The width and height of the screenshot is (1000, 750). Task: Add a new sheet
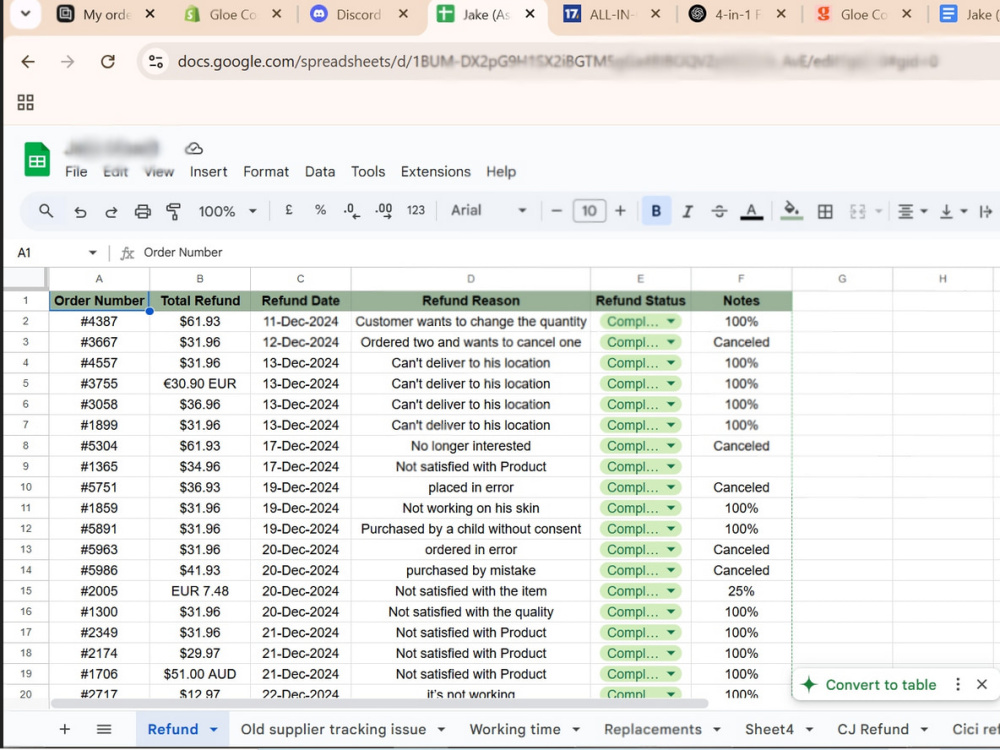[x=64, y=729]
